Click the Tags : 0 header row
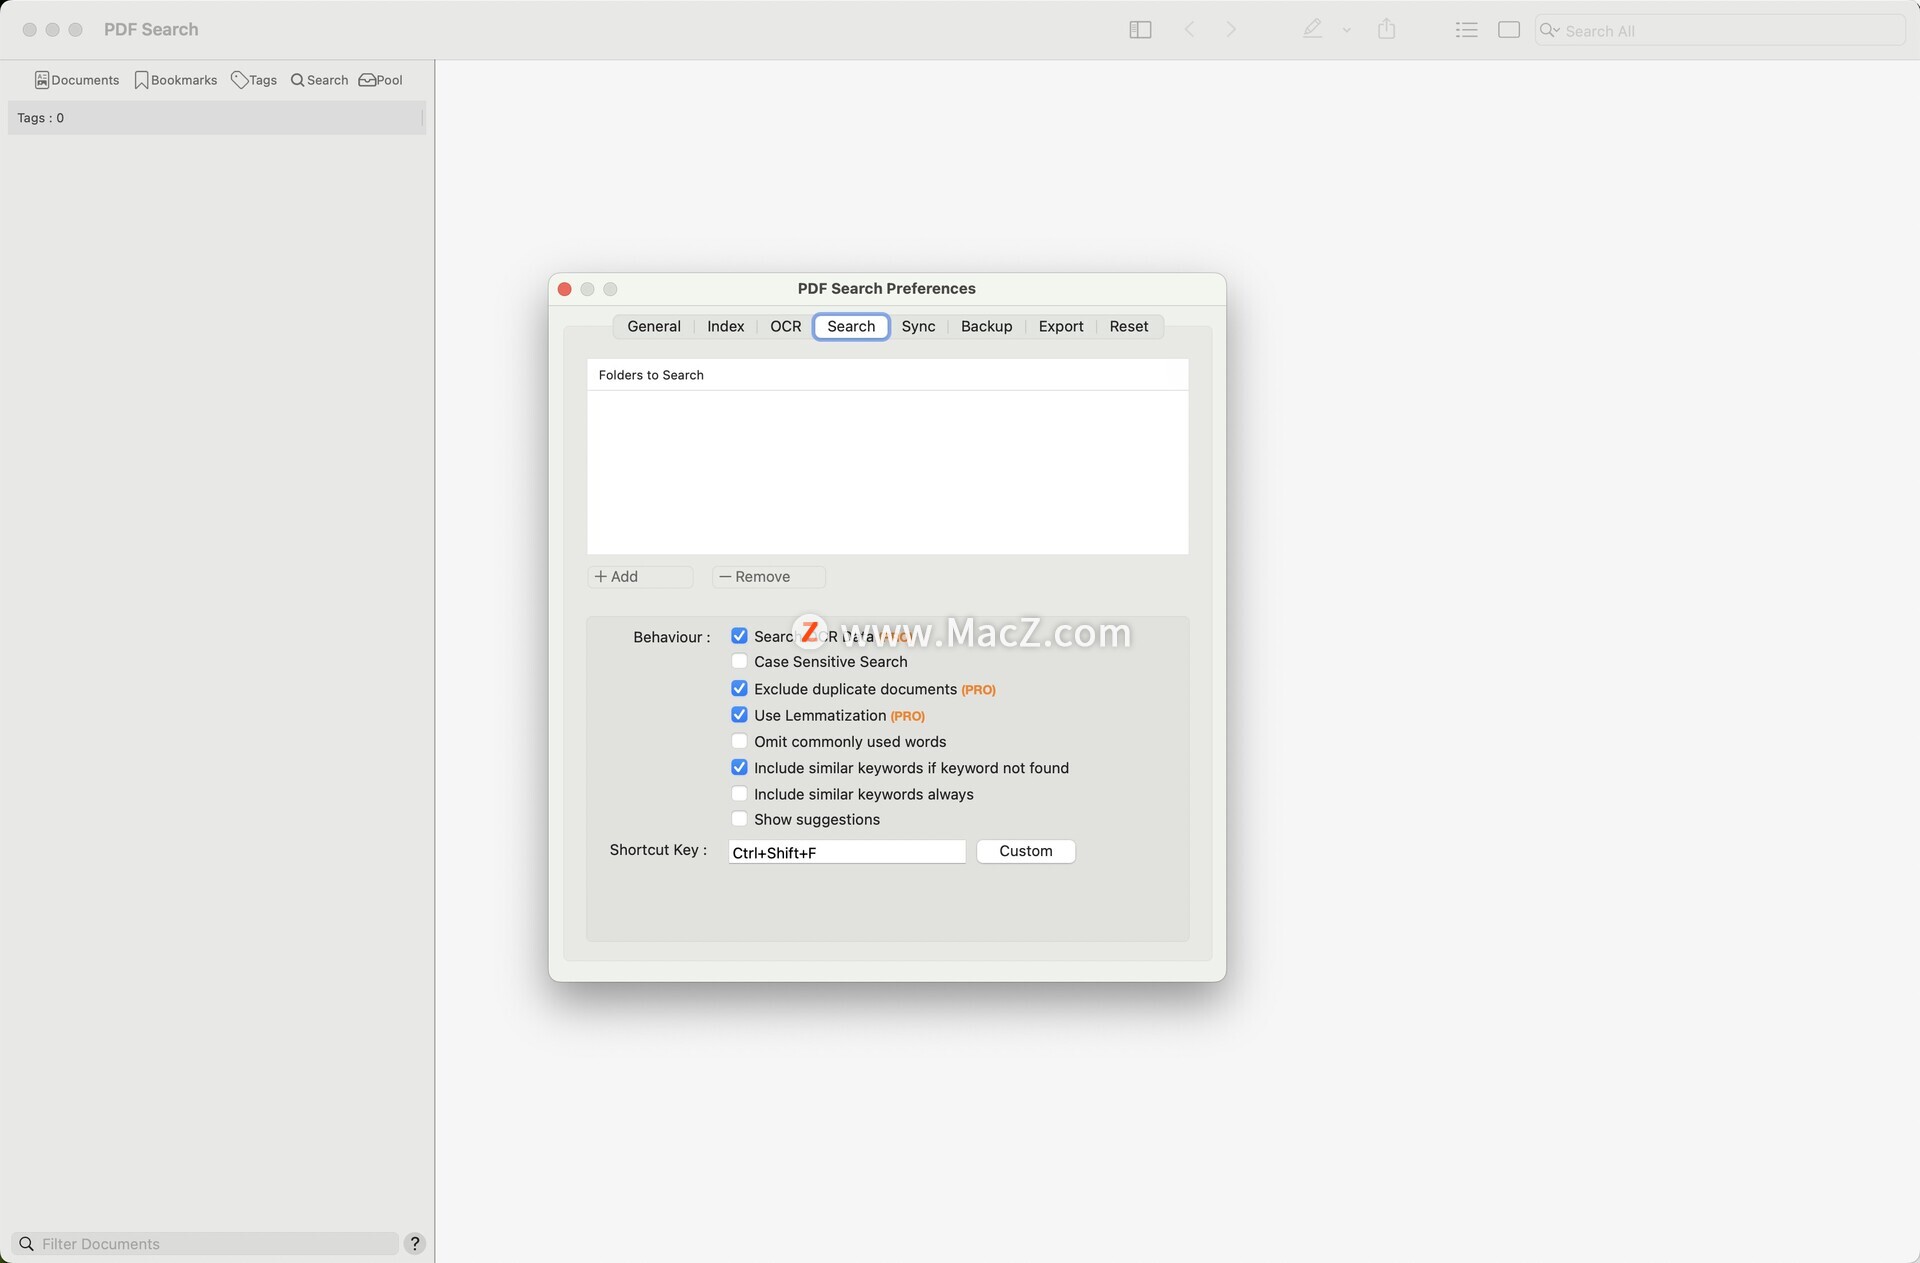The width and height of the screenshot is (1920, 1263). click(216, 118)
